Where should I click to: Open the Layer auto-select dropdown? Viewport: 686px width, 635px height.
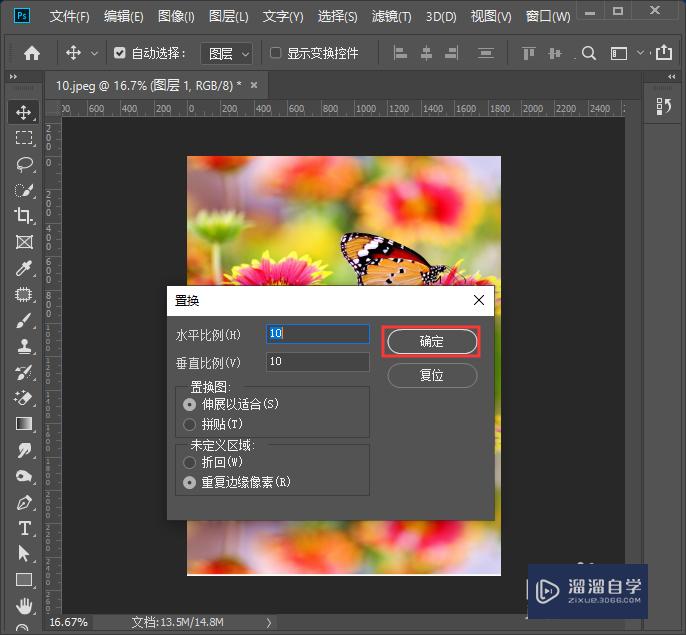[x=226, y=53]
